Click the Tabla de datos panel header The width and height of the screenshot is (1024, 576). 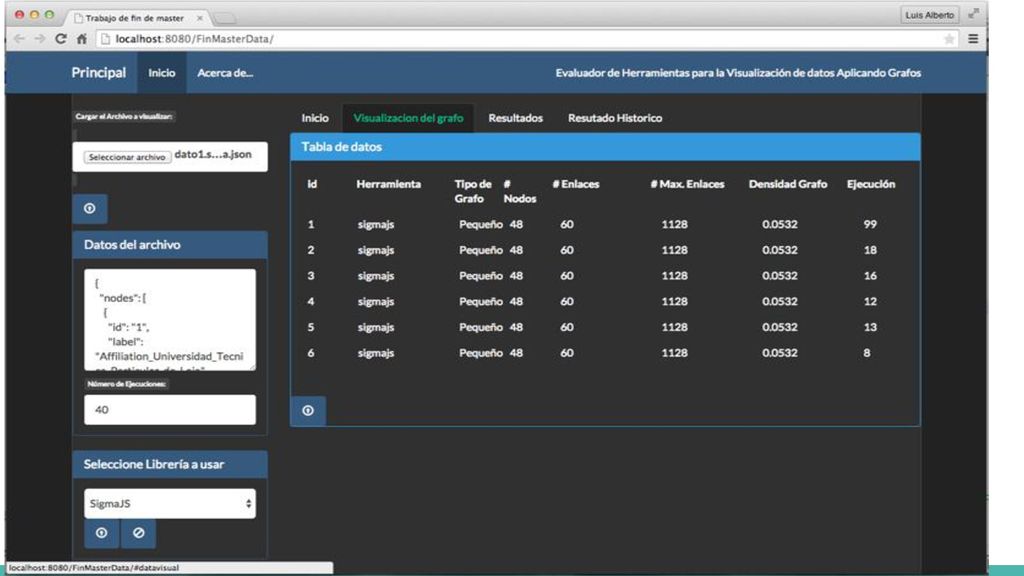pyautogui.click(x=605, y=147)
